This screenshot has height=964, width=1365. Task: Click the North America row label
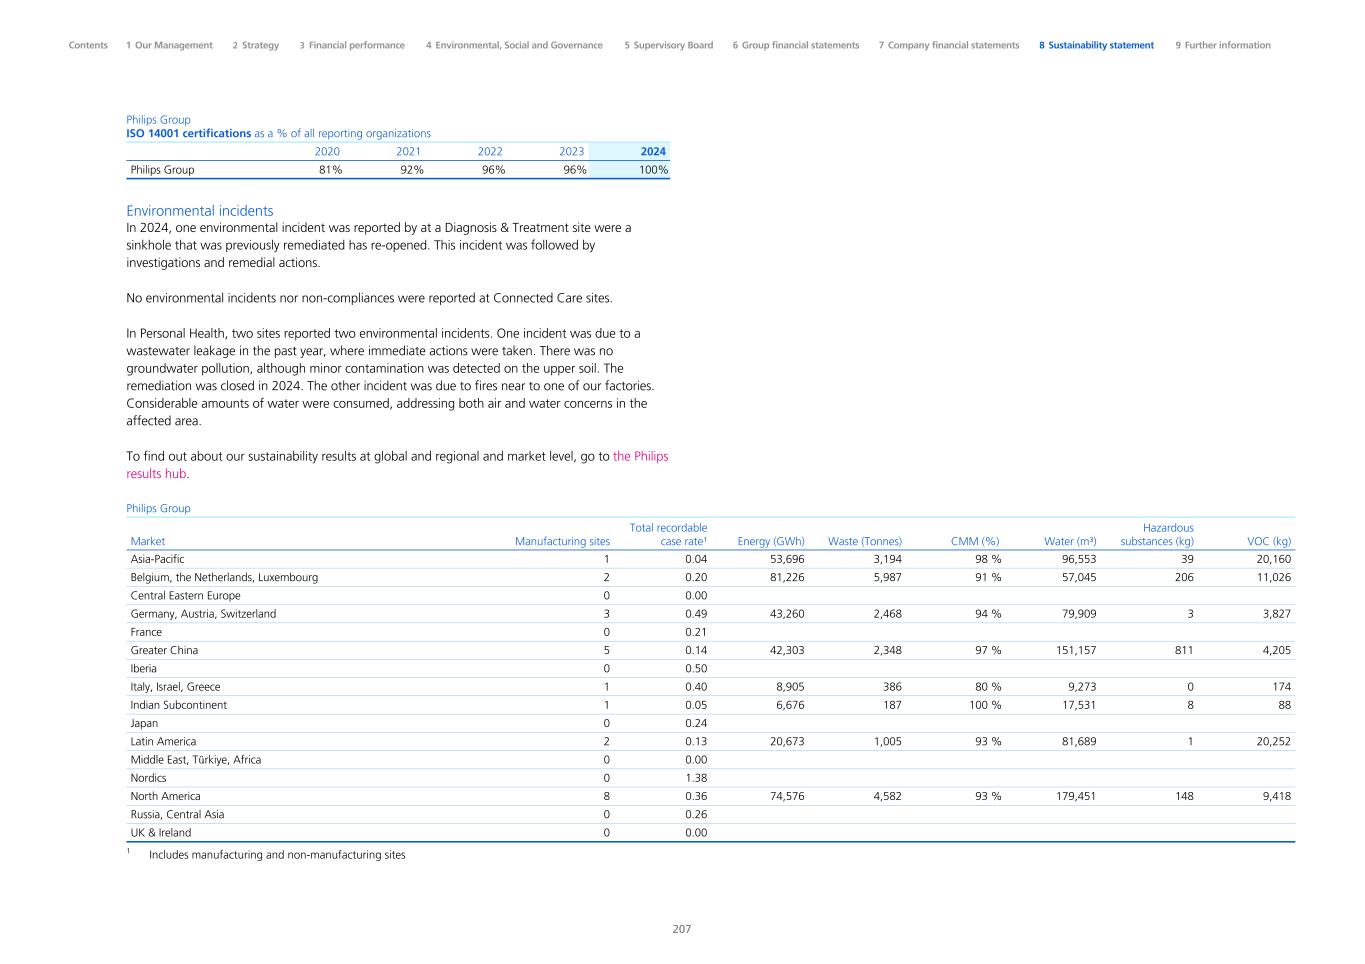[x=165, y=796]
